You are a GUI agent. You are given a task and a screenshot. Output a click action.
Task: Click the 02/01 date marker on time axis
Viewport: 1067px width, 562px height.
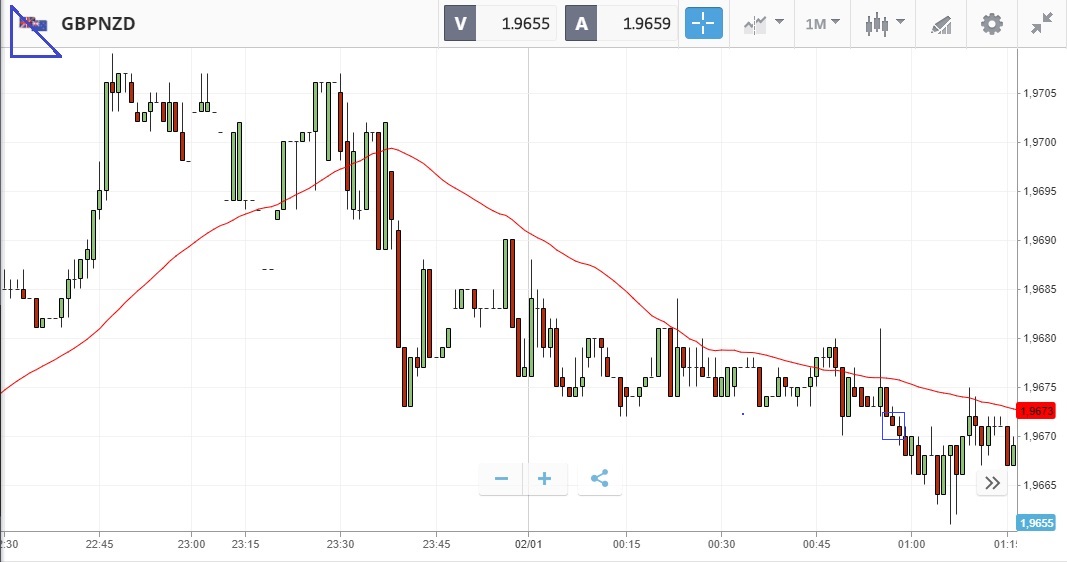click(528, 544)
